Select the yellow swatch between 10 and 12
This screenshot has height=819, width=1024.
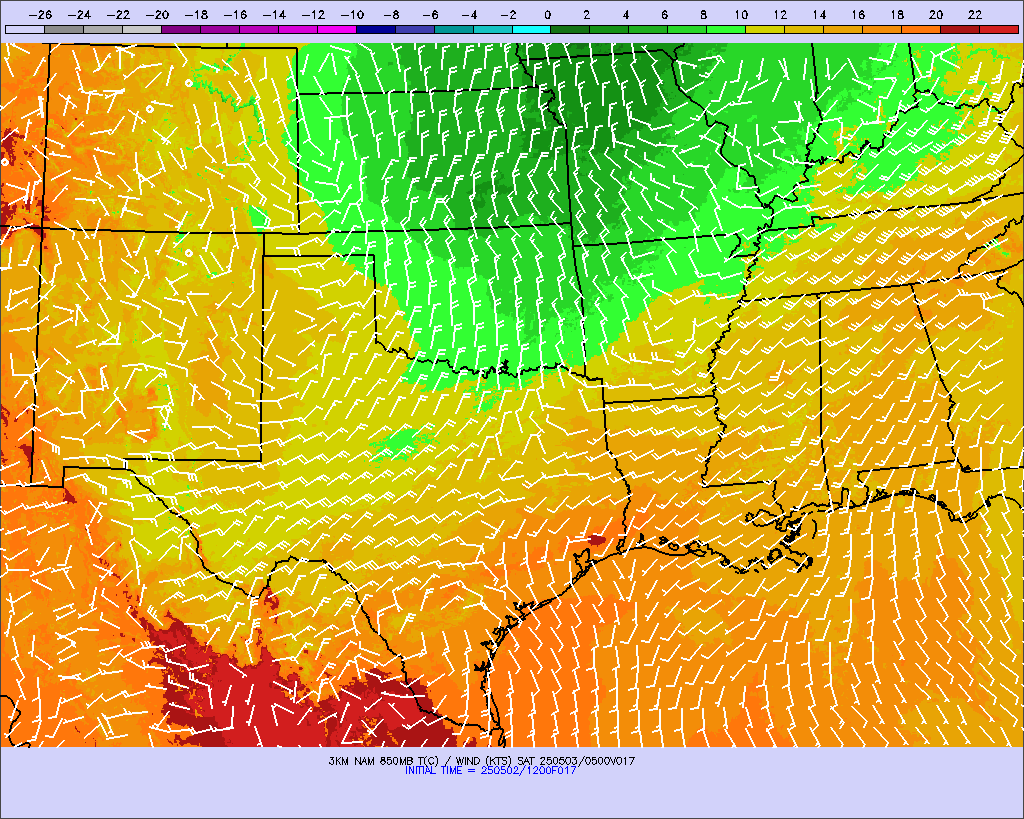[765, 29]
